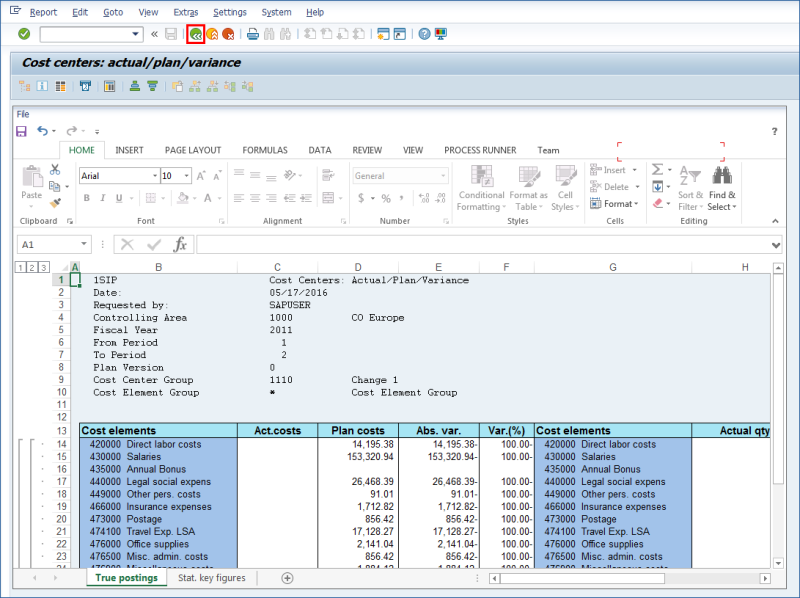800x598 pixels.
Task: Click the SAP Print icon
Action: (253, 34)
